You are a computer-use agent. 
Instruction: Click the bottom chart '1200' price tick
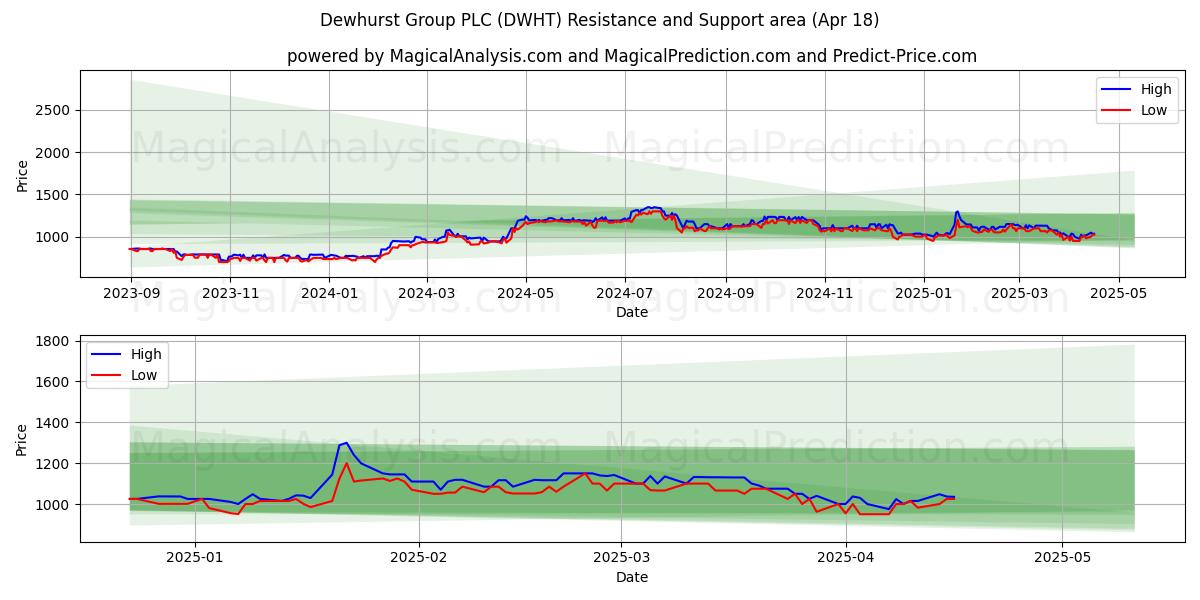[54, 464]
